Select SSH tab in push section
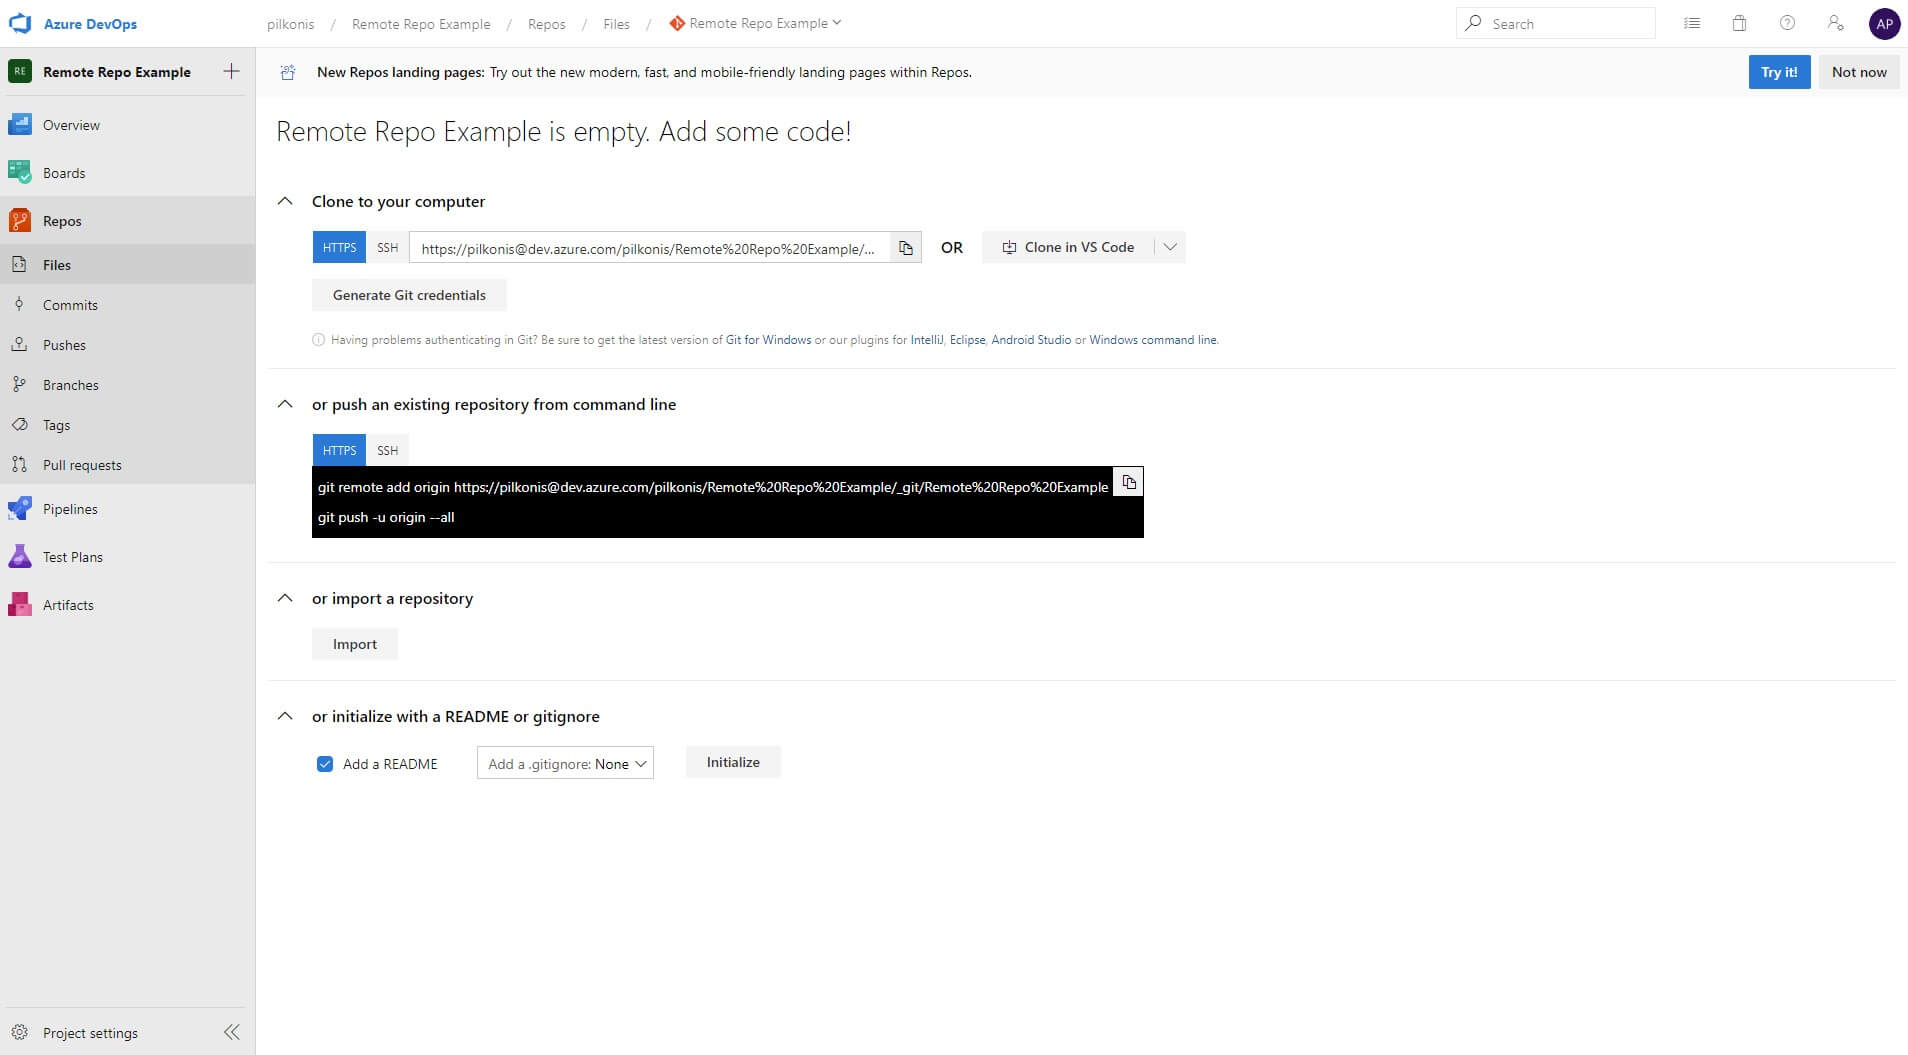 (x=388, y=450)
